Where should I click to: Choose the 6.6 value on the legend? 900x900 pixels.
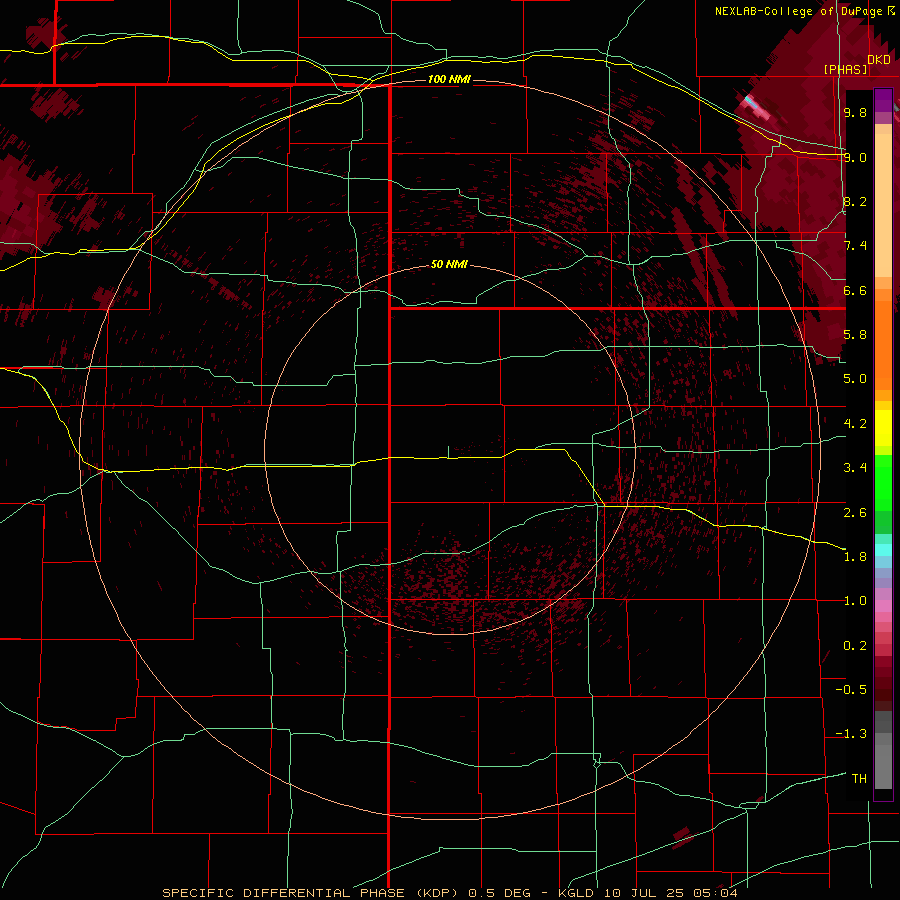(x=855, y=290)
